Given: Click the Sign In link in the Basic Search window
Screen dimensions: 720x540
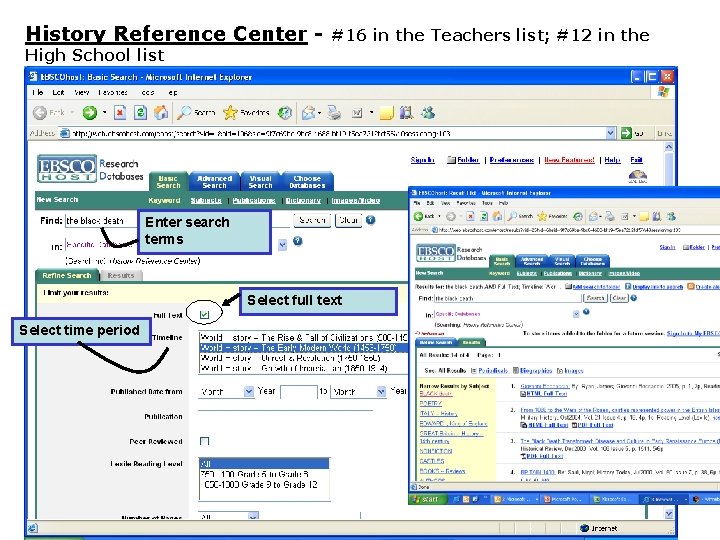Looking at the screenshot, I should 422,160.
